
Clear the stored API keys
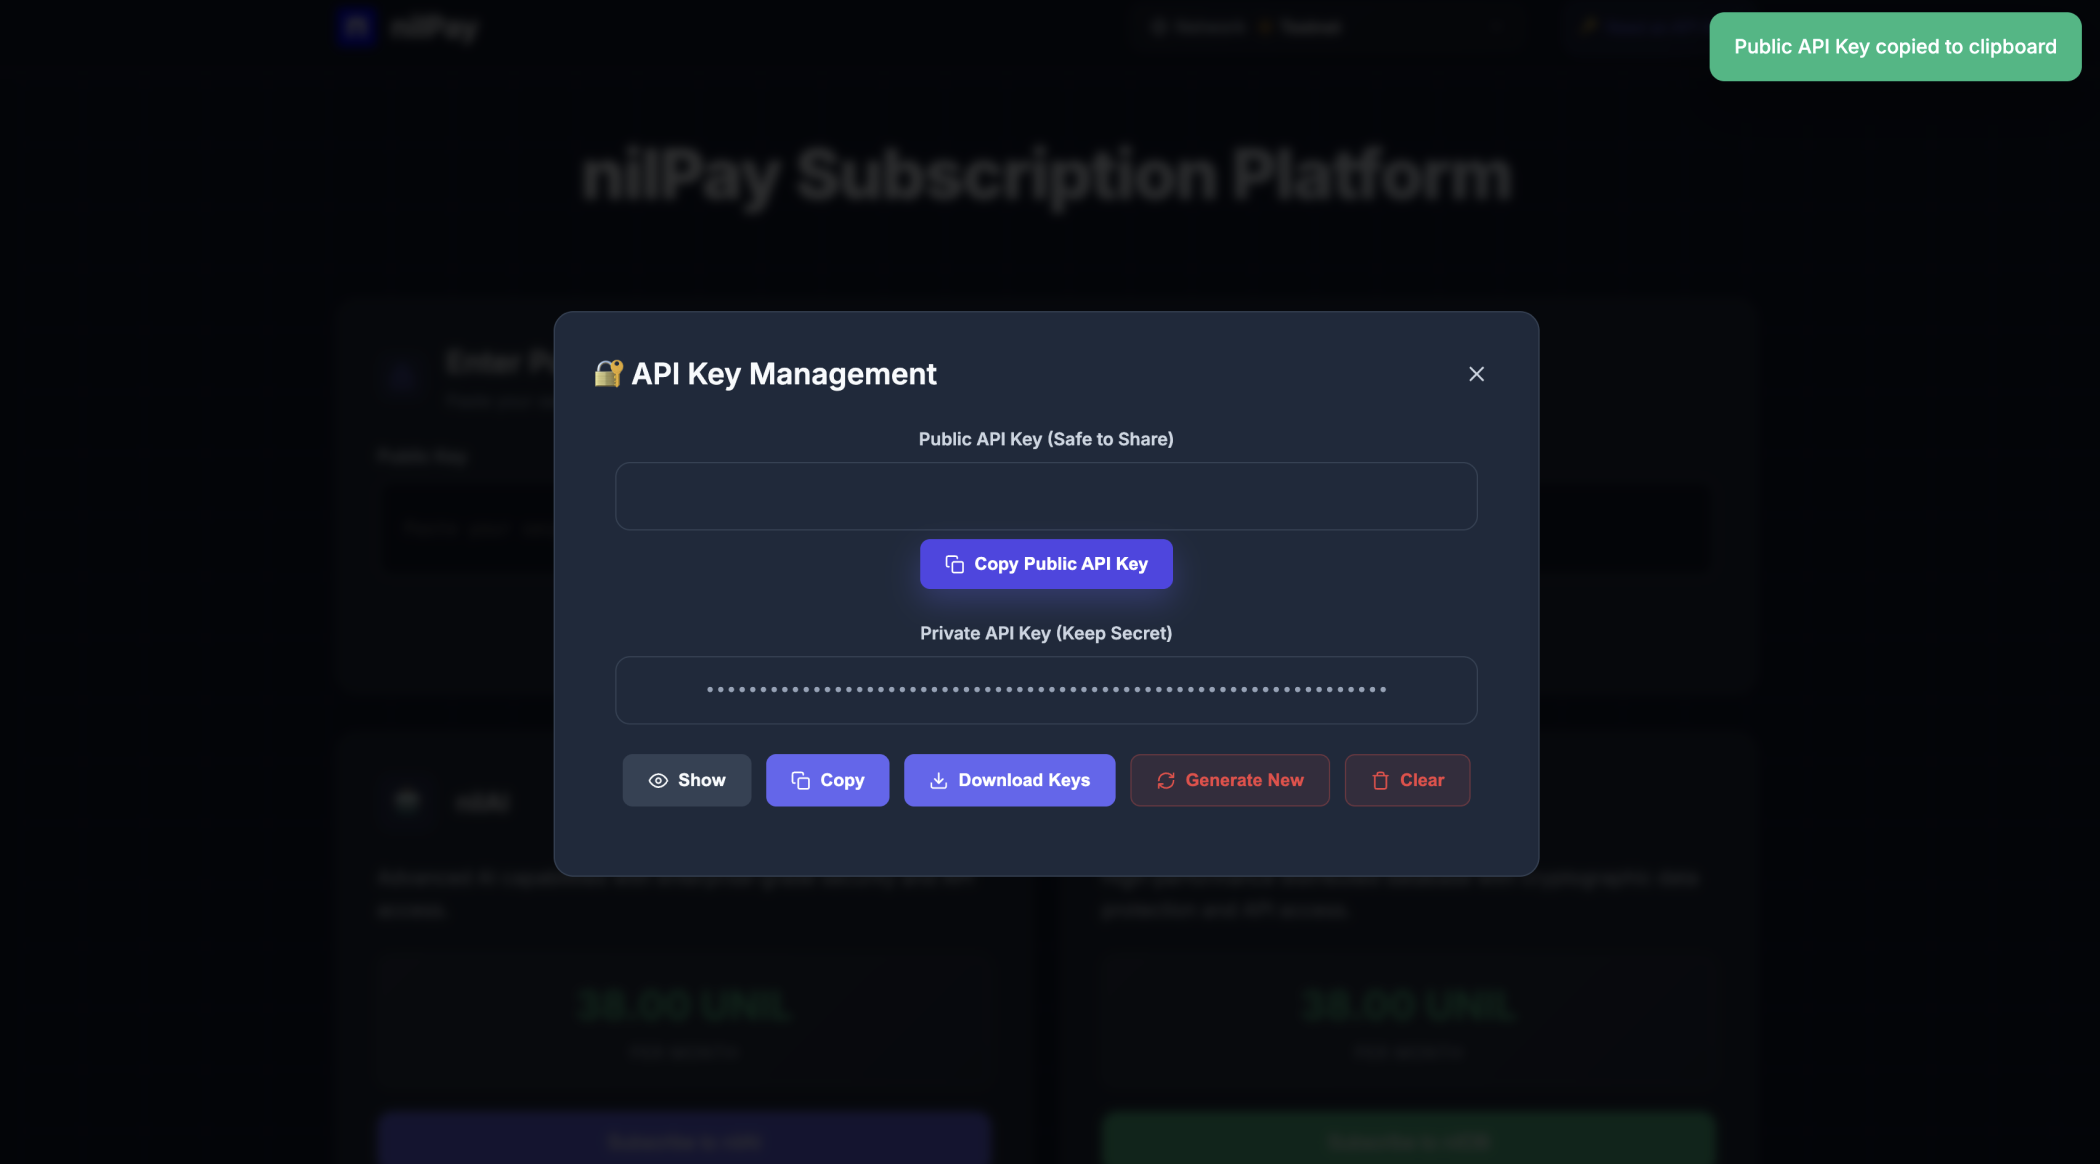pos(1407,780)
